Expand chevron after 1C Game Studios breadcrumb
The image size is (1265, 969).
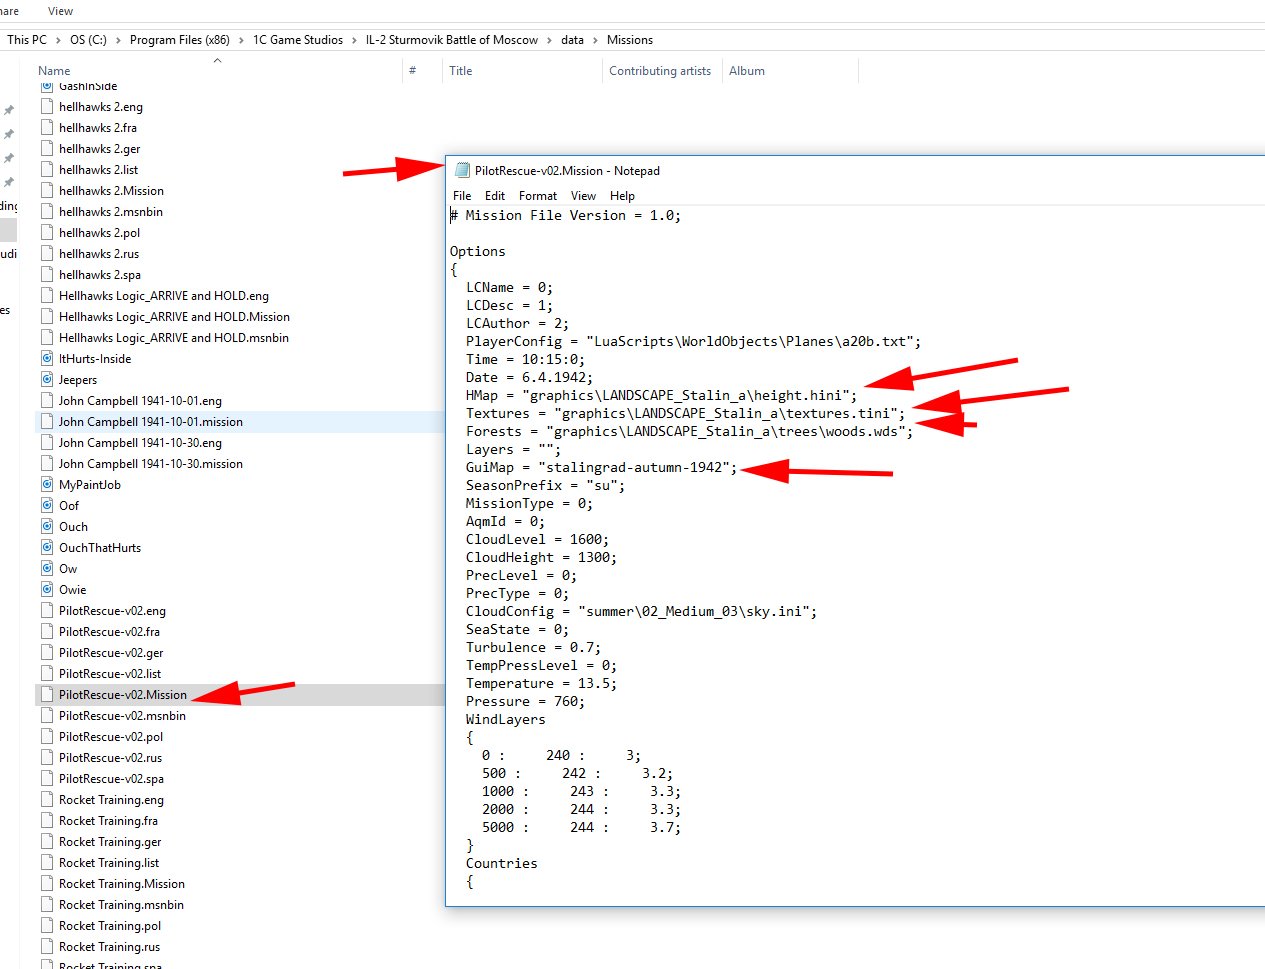354,40
